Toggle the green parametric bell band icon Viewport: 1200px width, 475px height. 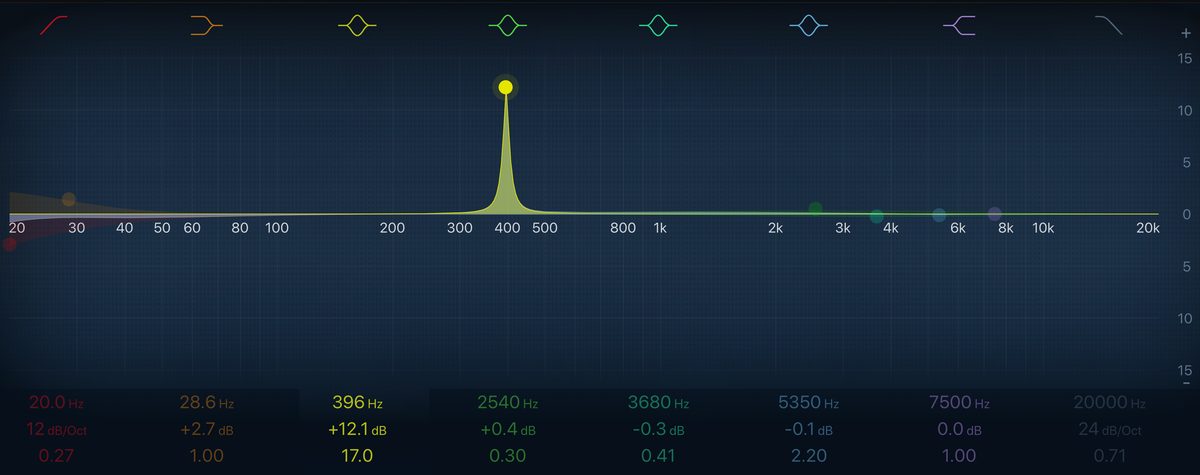(508, 26)
